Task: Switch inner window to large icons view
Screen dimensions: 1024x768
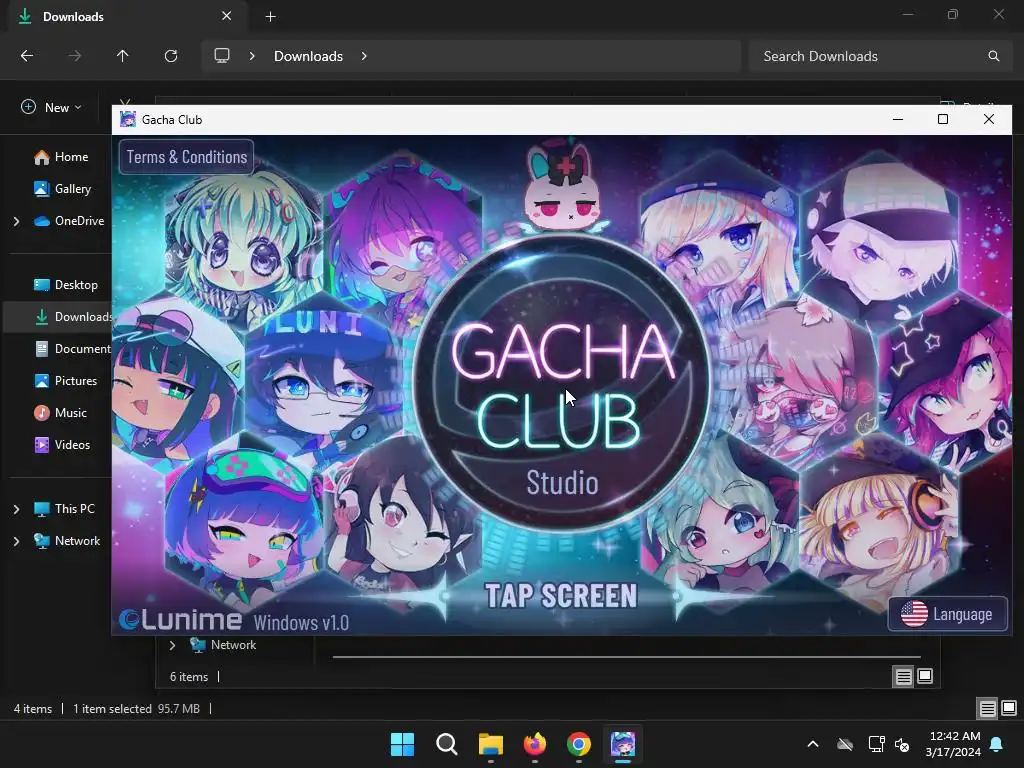Action: coord(925,676)
